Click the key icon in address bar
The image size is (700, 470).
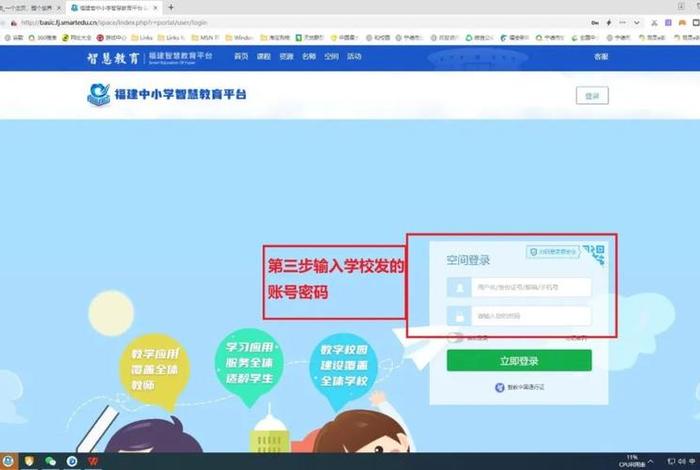pos(595,23)
